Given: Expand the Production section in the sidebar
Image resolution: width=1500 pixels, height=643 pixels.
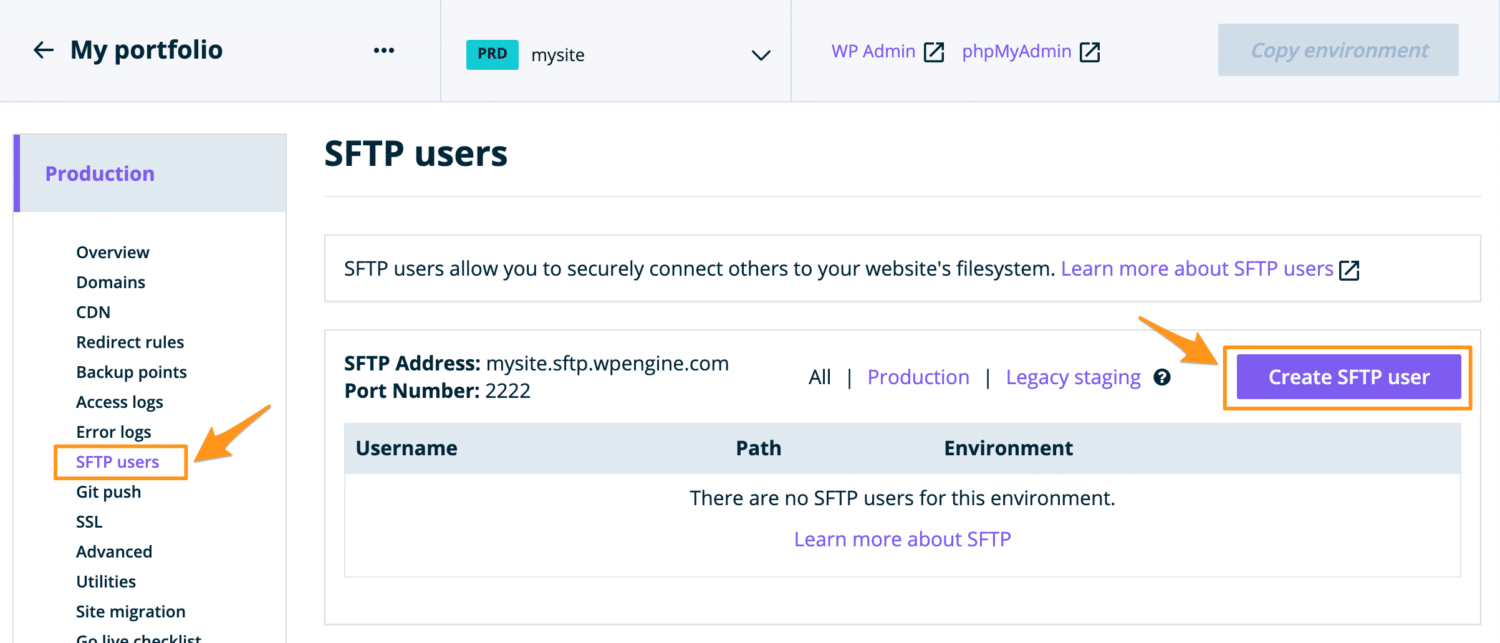Looking at the screenshot, I should click(100, 173).
